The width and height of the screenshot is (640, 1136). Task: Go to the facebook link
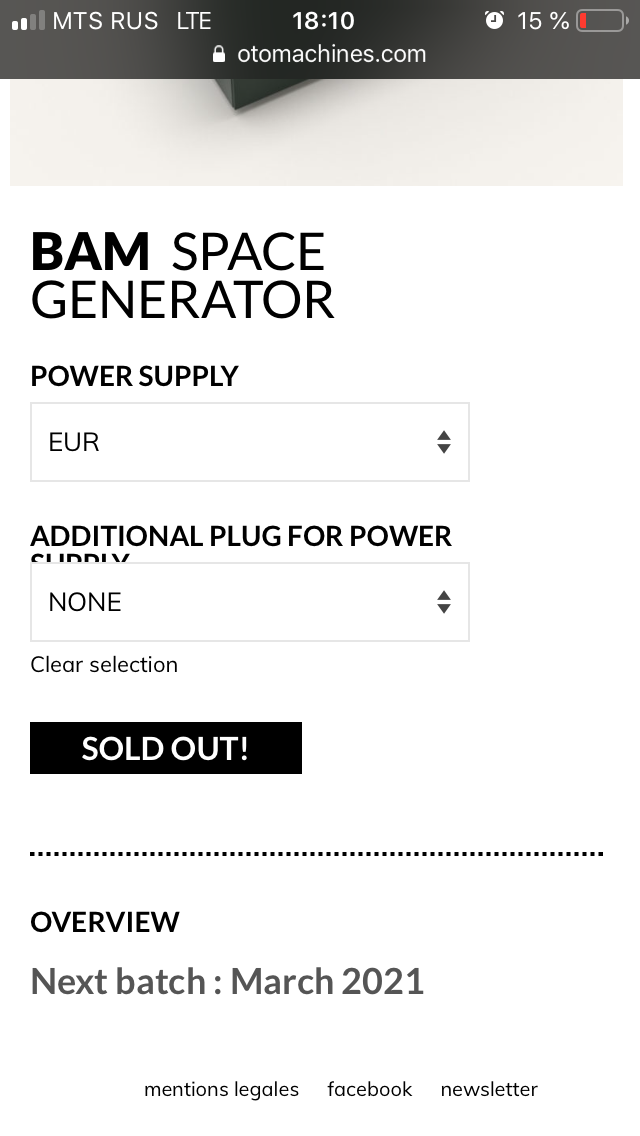[369, 1089]
